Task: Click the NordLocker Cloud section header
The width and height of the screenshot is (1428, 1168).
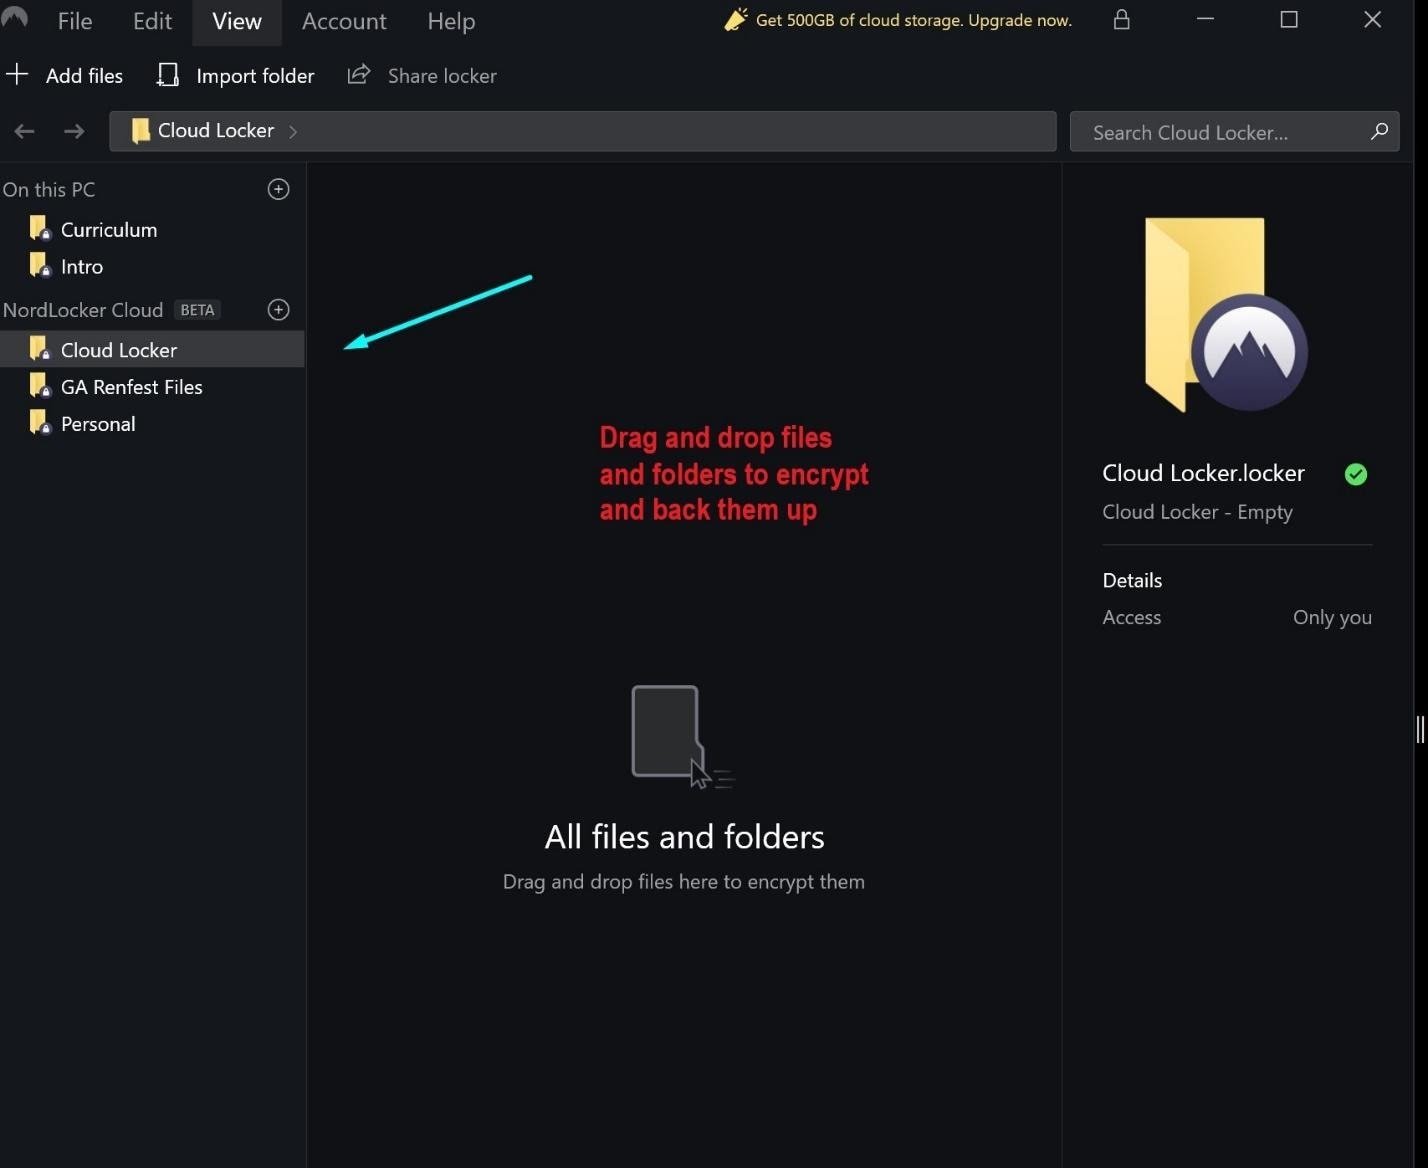Action: click(x=83, y=310)
